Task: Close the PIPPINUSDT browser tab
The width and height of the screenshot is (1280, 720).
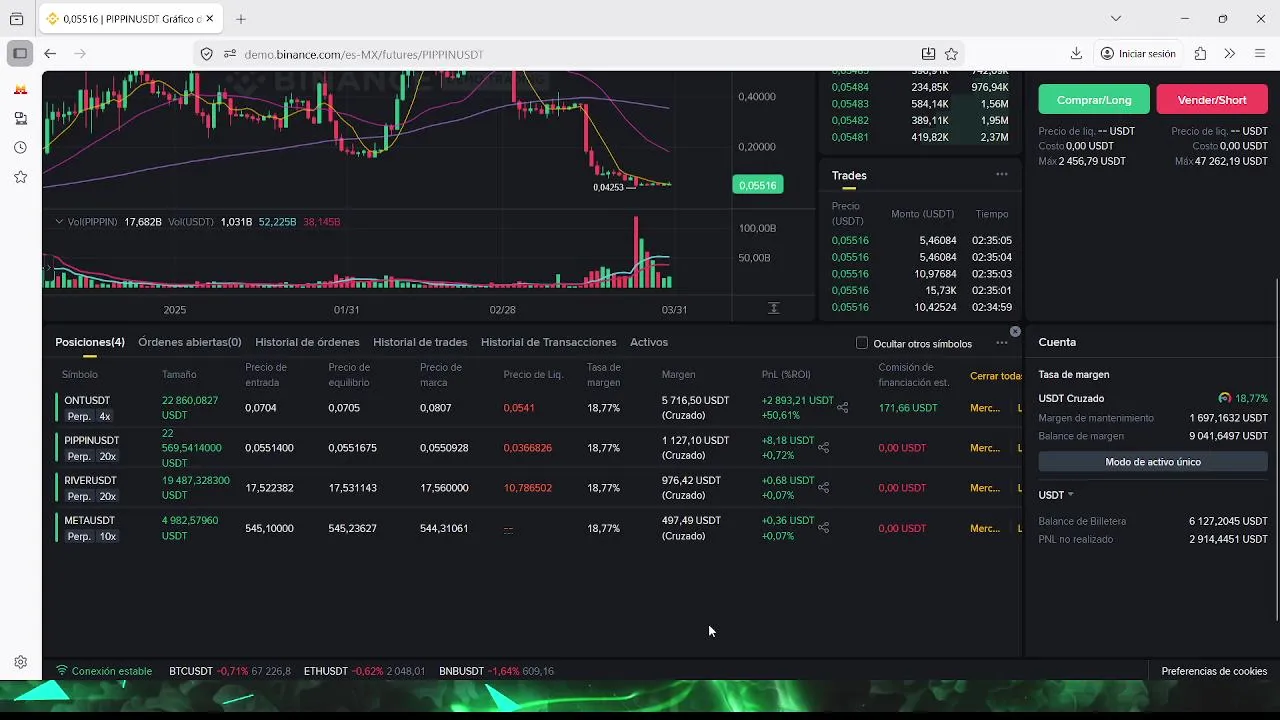Action: coord(209,19)
